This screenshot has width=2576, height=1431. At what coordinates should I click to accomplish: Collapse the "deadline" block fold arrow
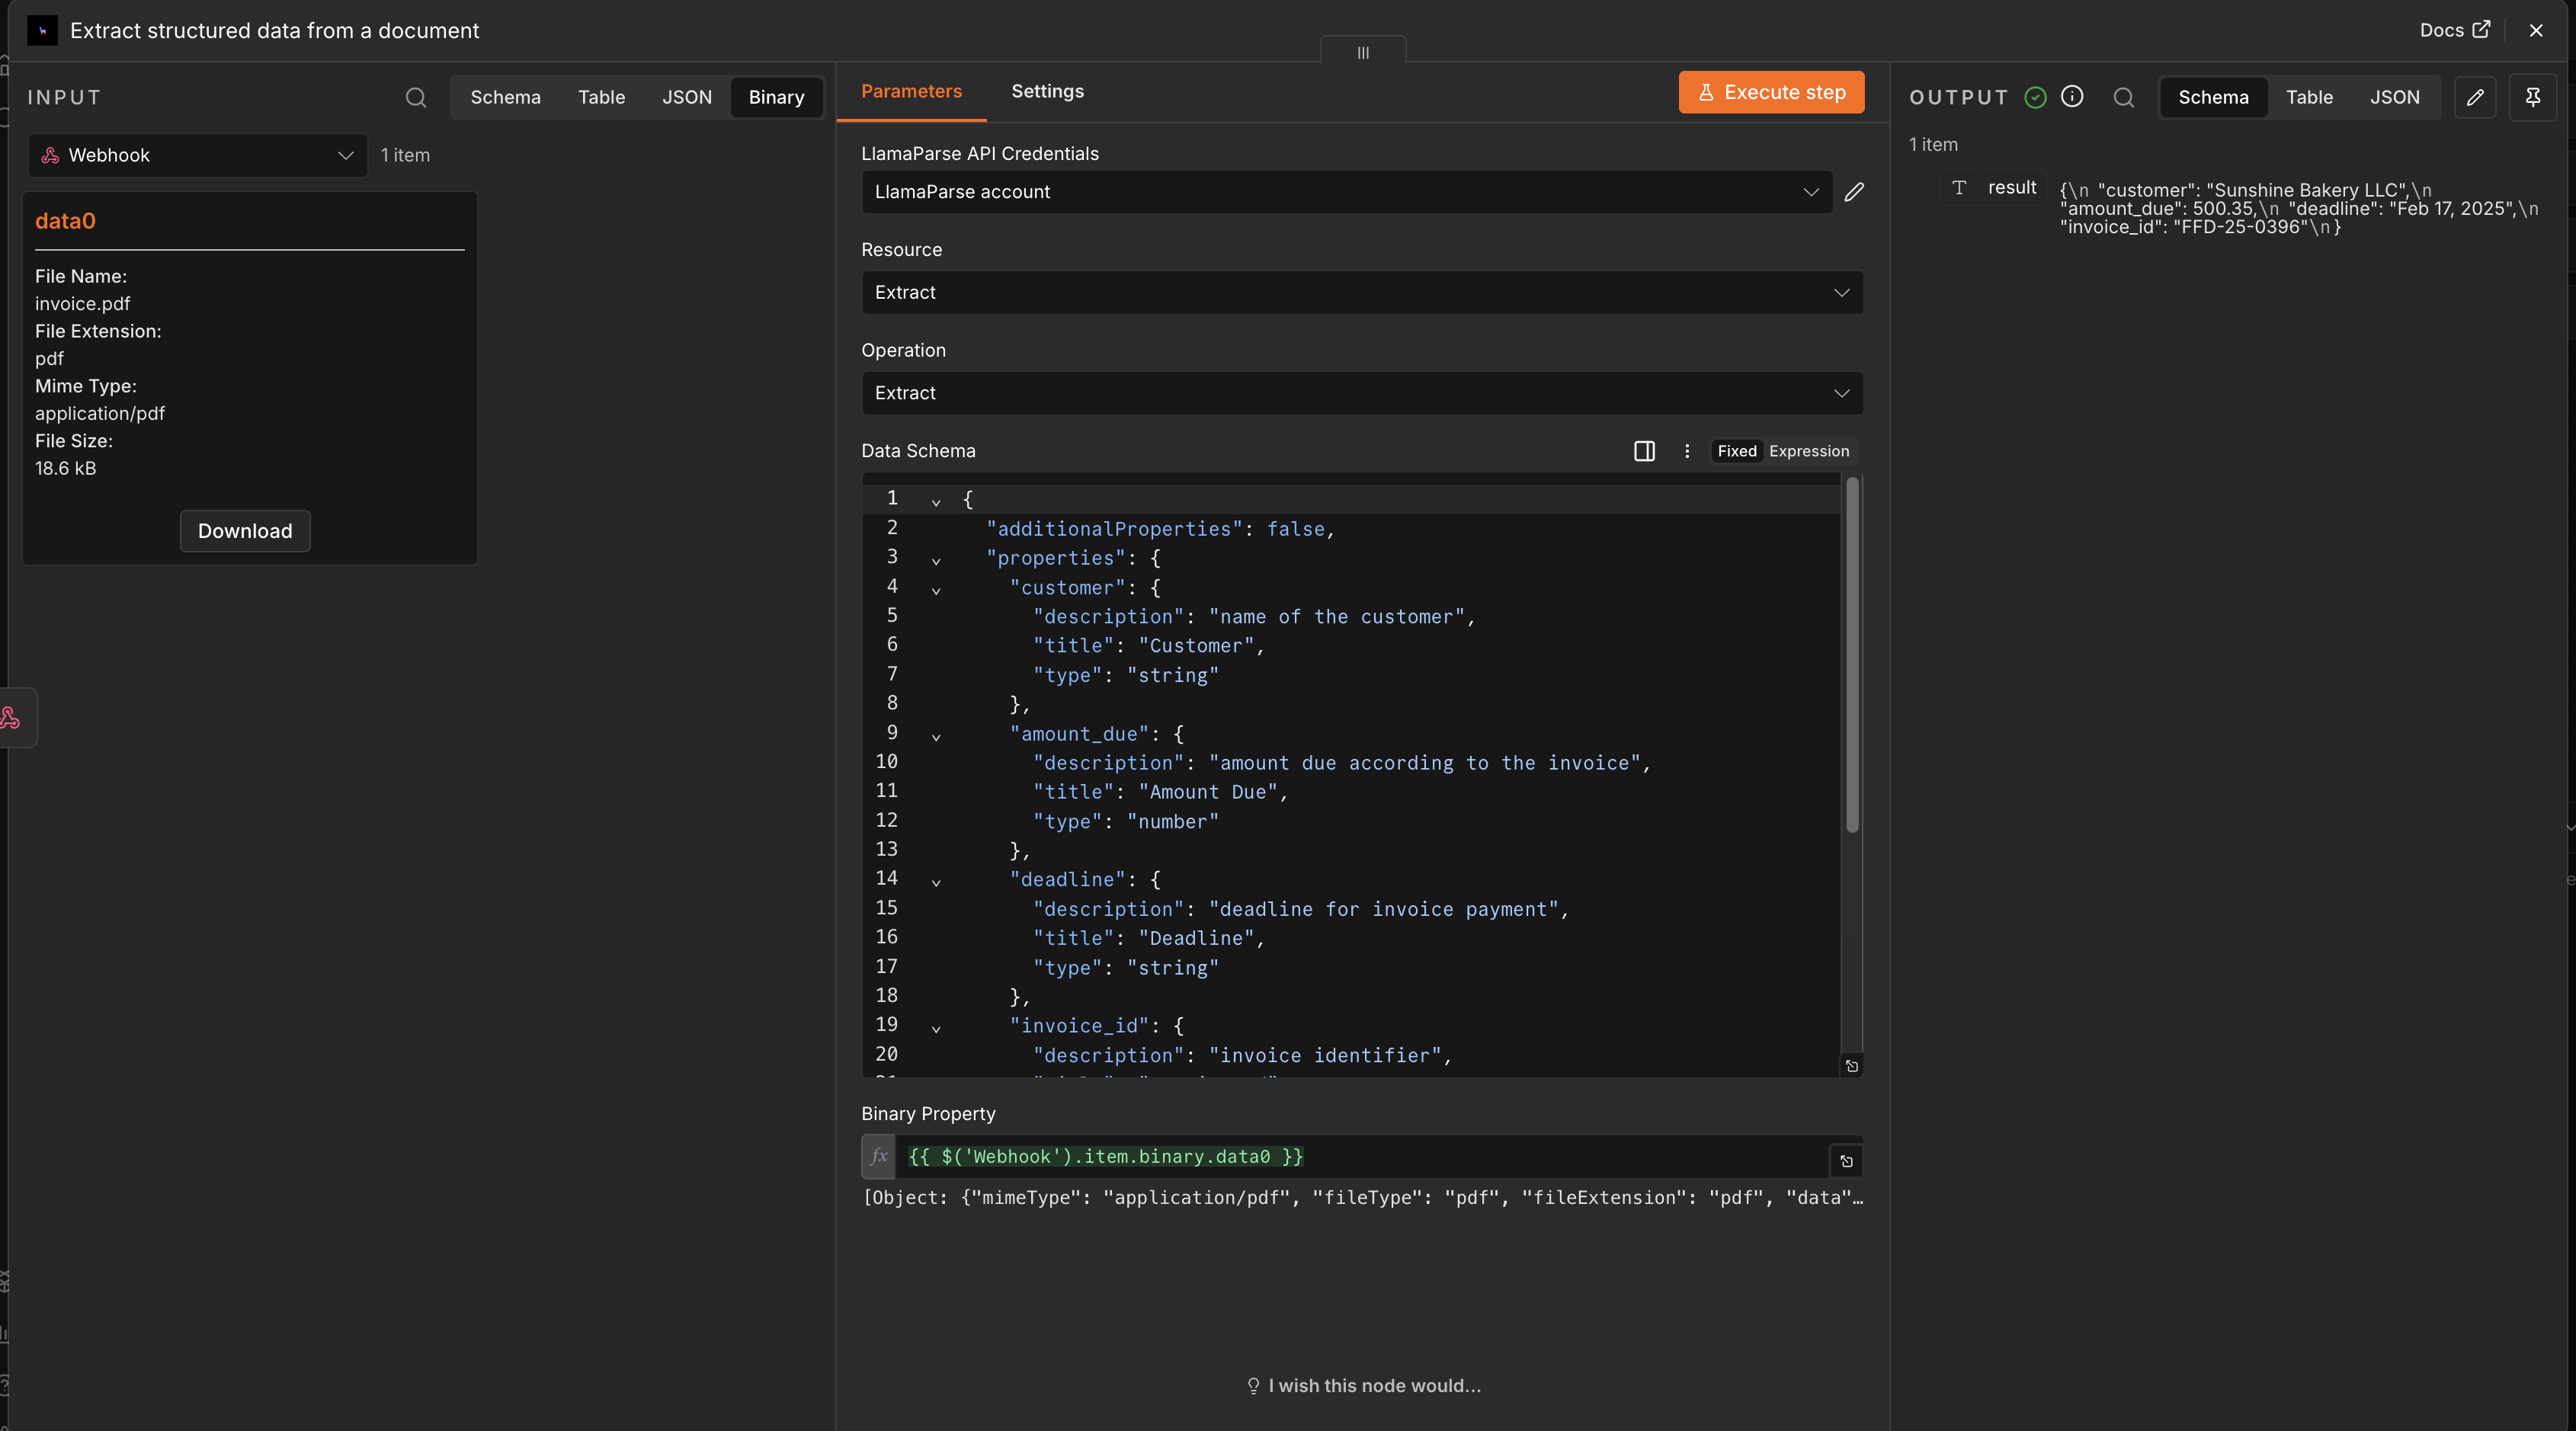point(936,882)
